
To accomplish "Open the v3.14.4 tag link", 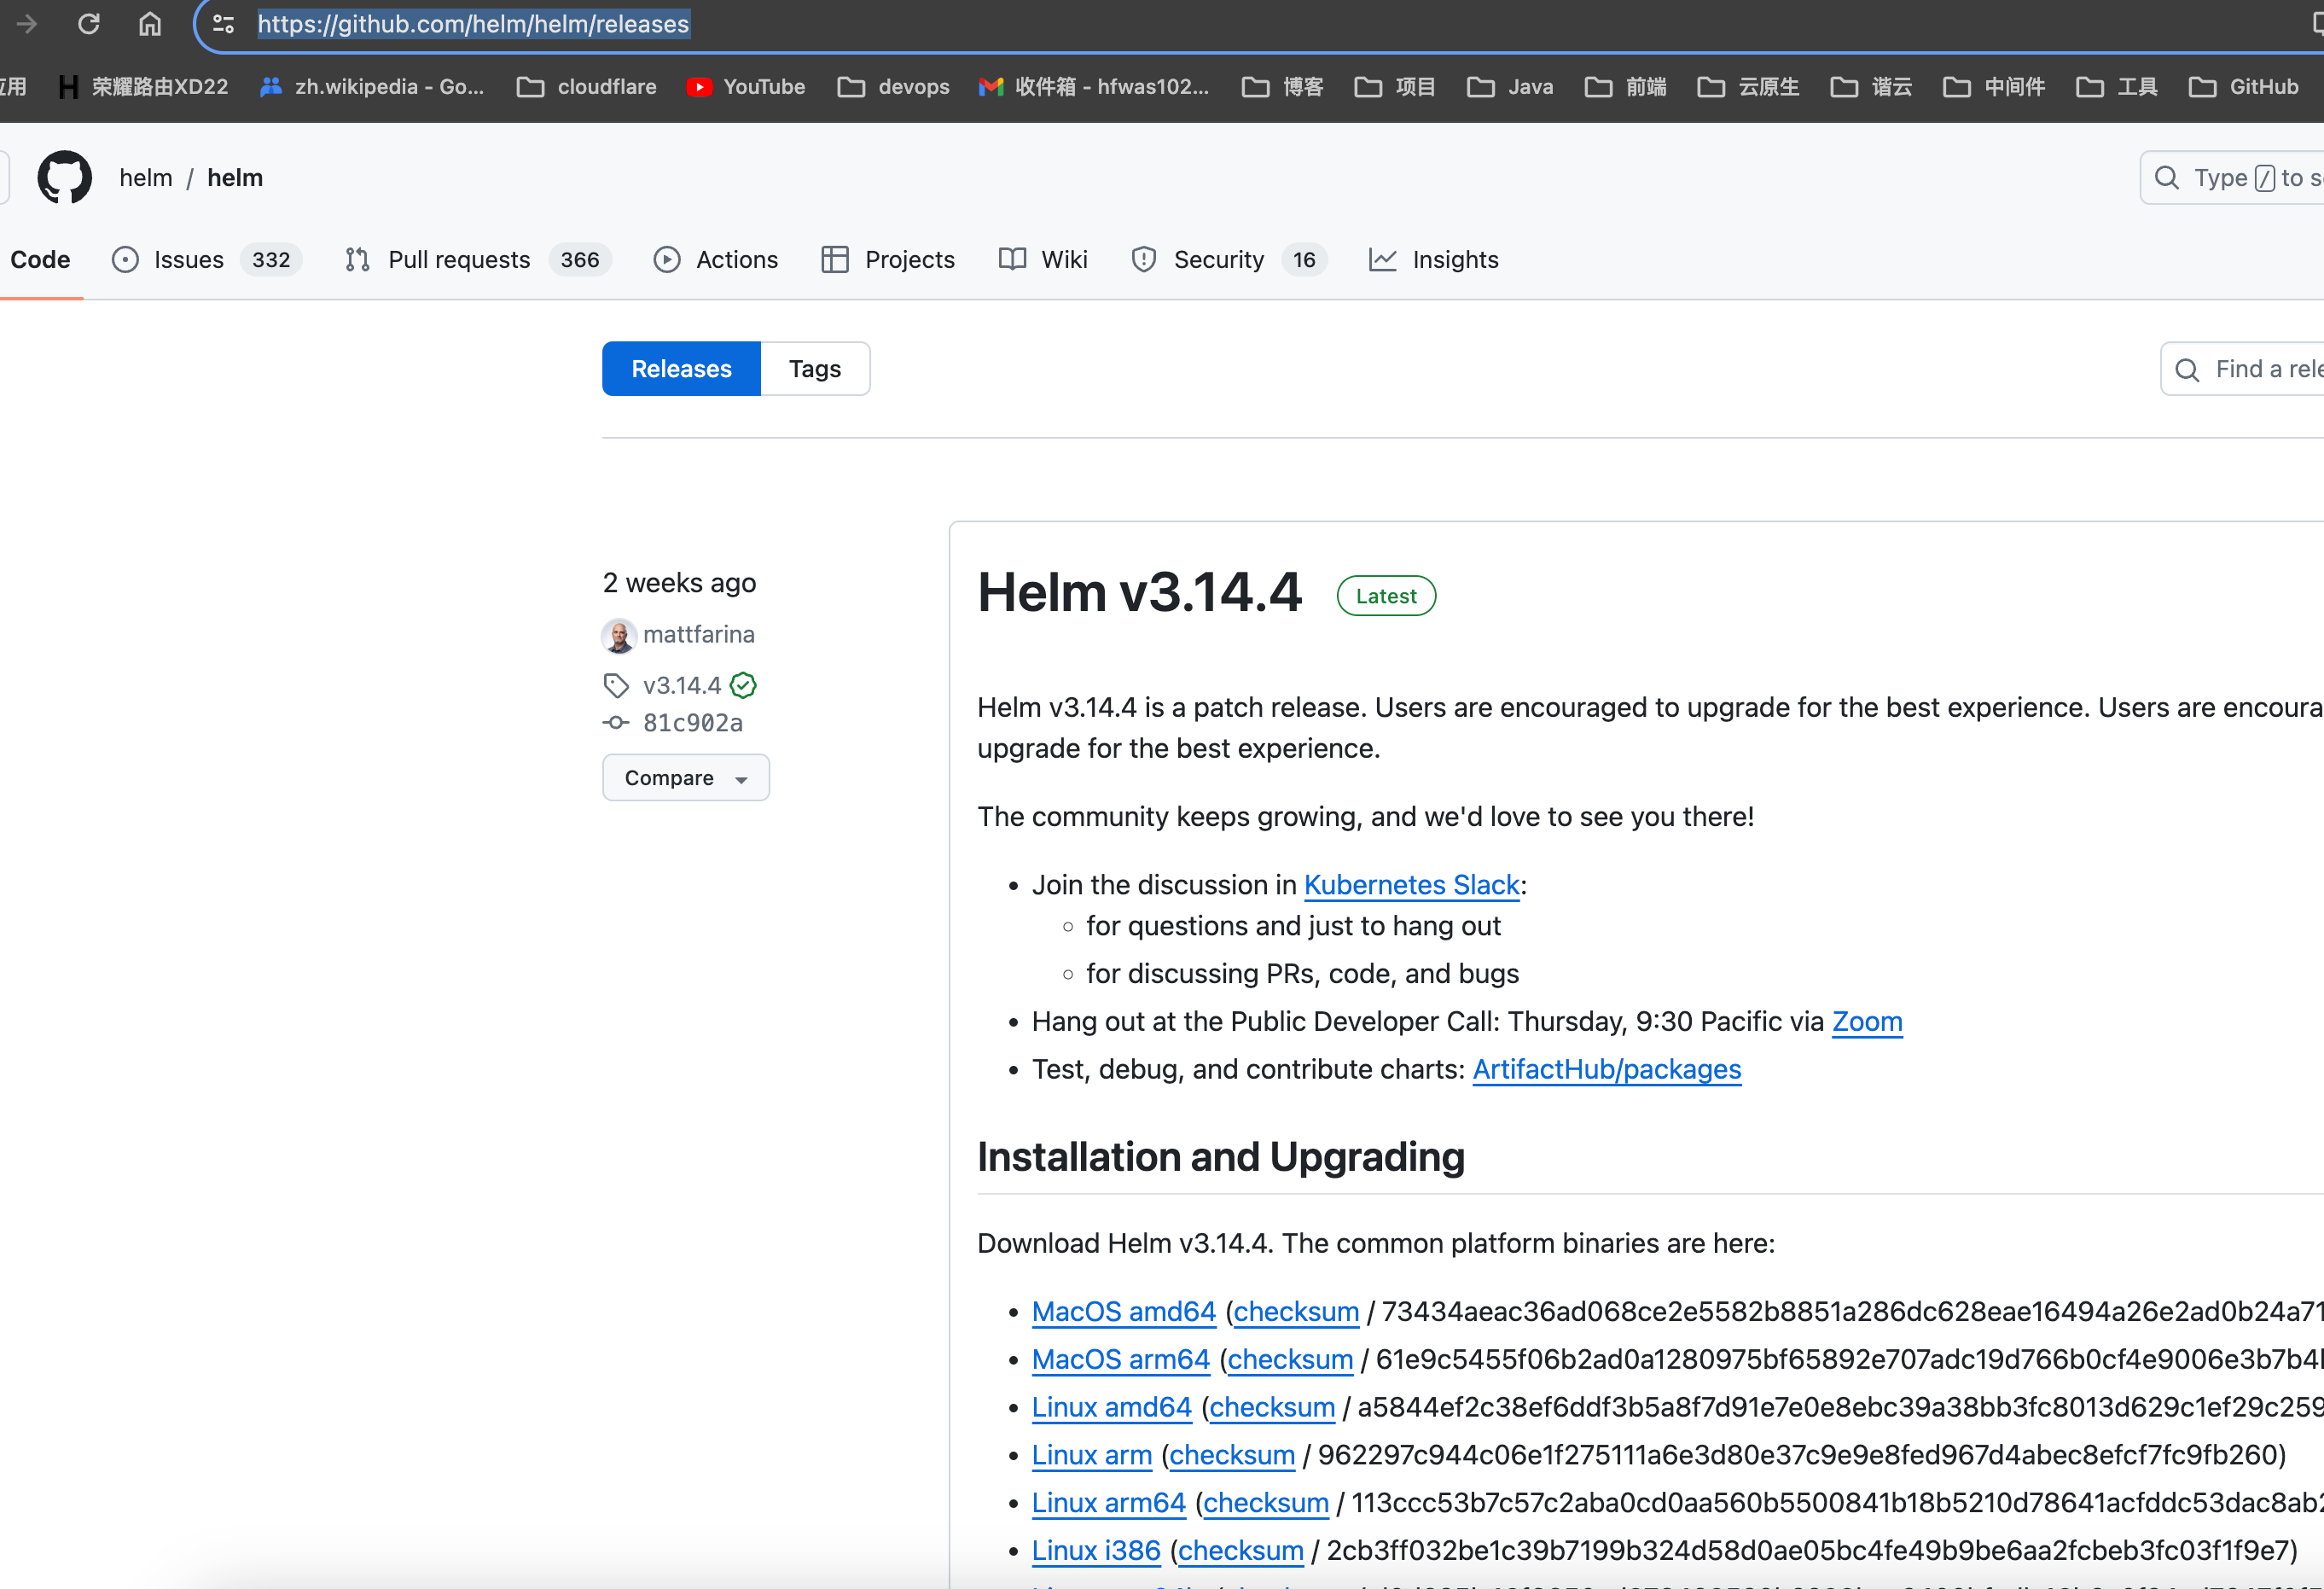I will click(x=682, y=685).
